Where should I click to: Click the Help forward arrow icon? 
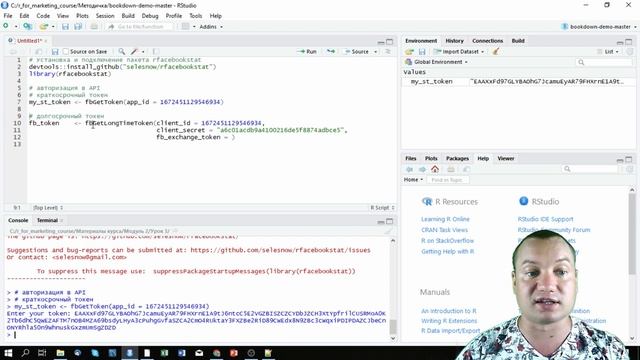point(422,169)
